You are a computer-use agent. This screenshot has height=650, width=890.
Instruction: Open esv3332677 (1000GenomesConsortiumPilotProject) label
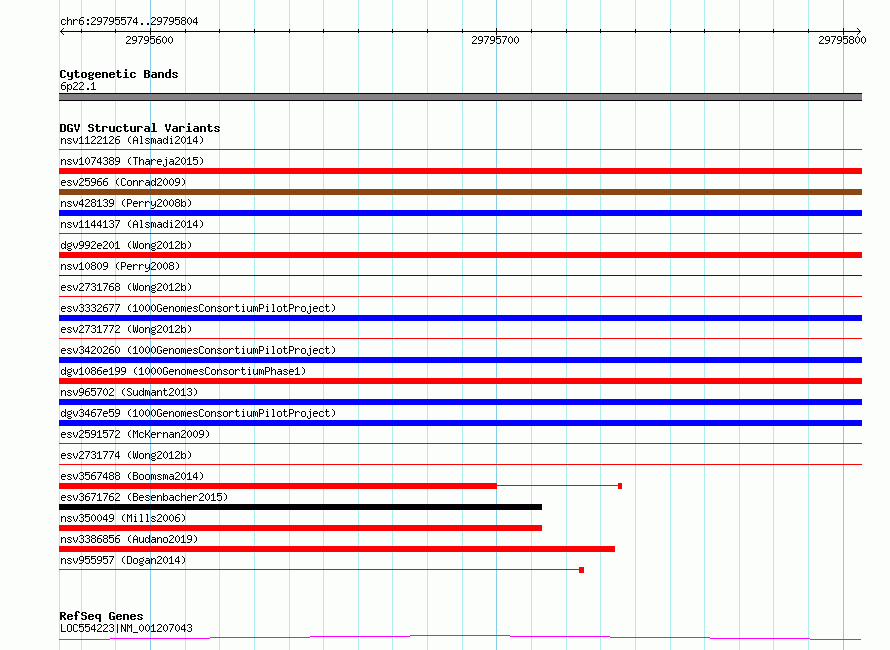coord(198,308)
